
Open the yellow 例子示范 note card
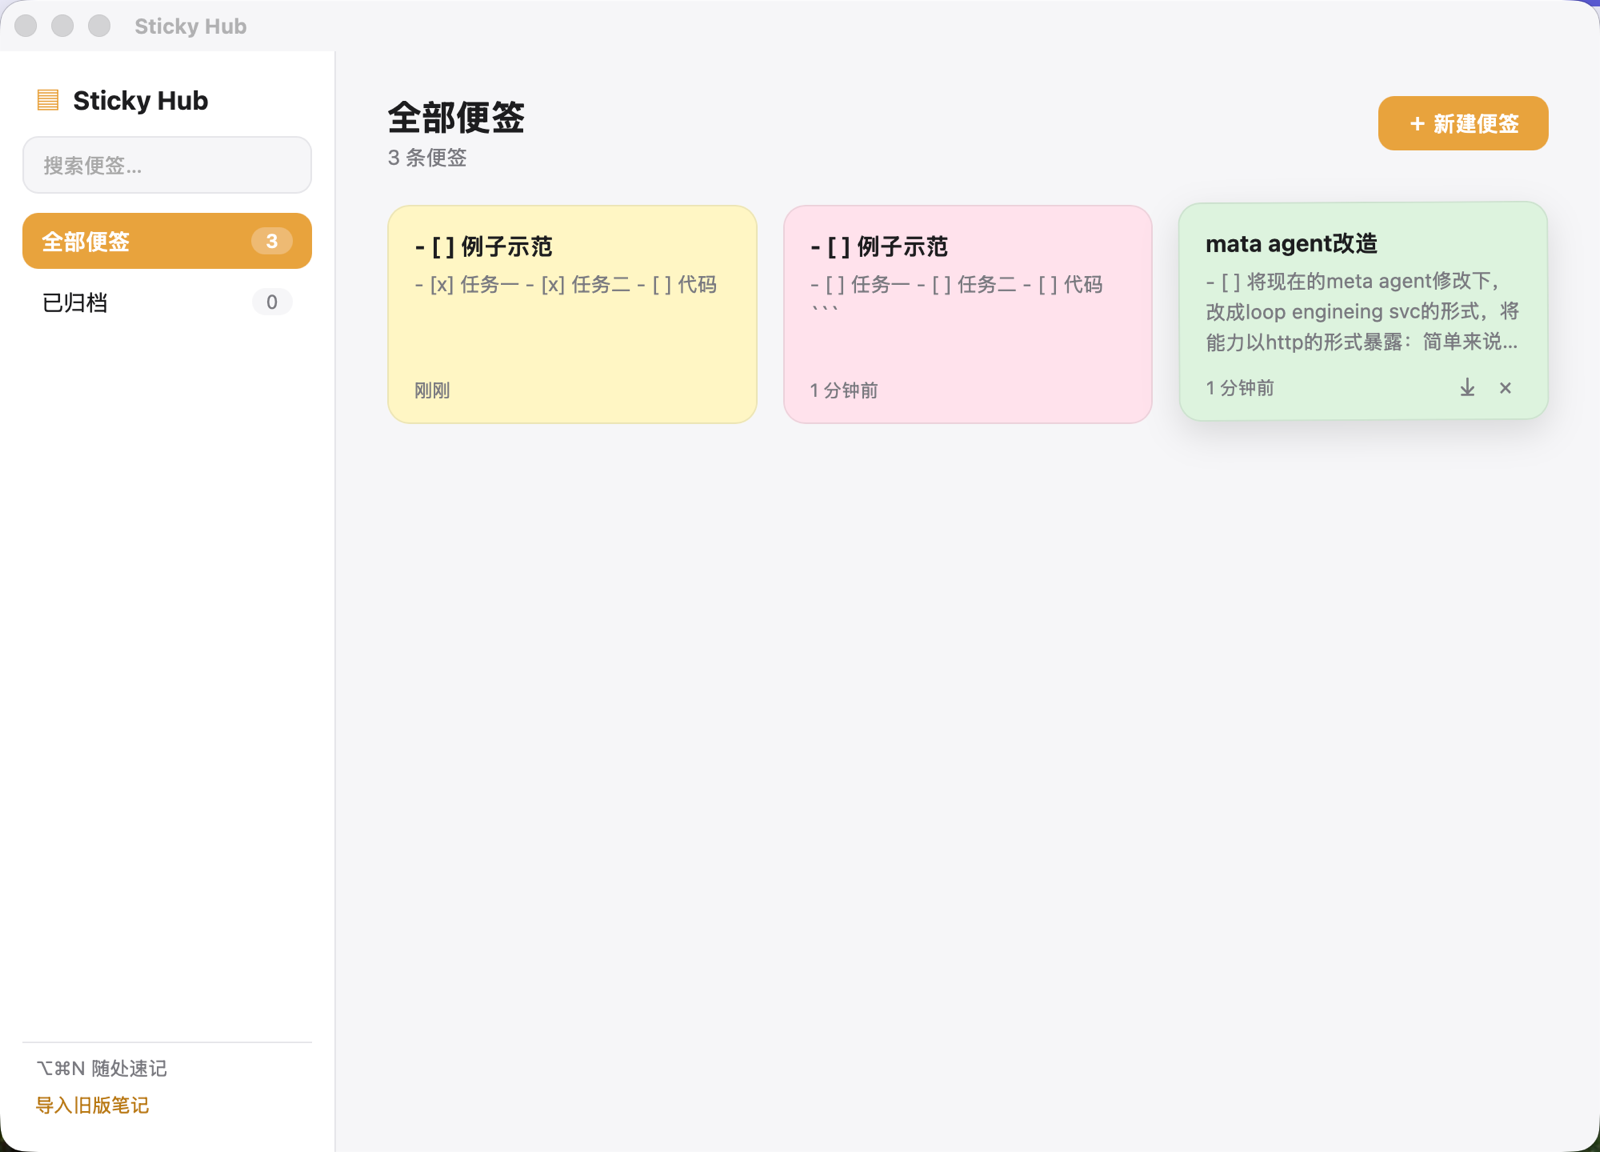(x=572, y=314)
